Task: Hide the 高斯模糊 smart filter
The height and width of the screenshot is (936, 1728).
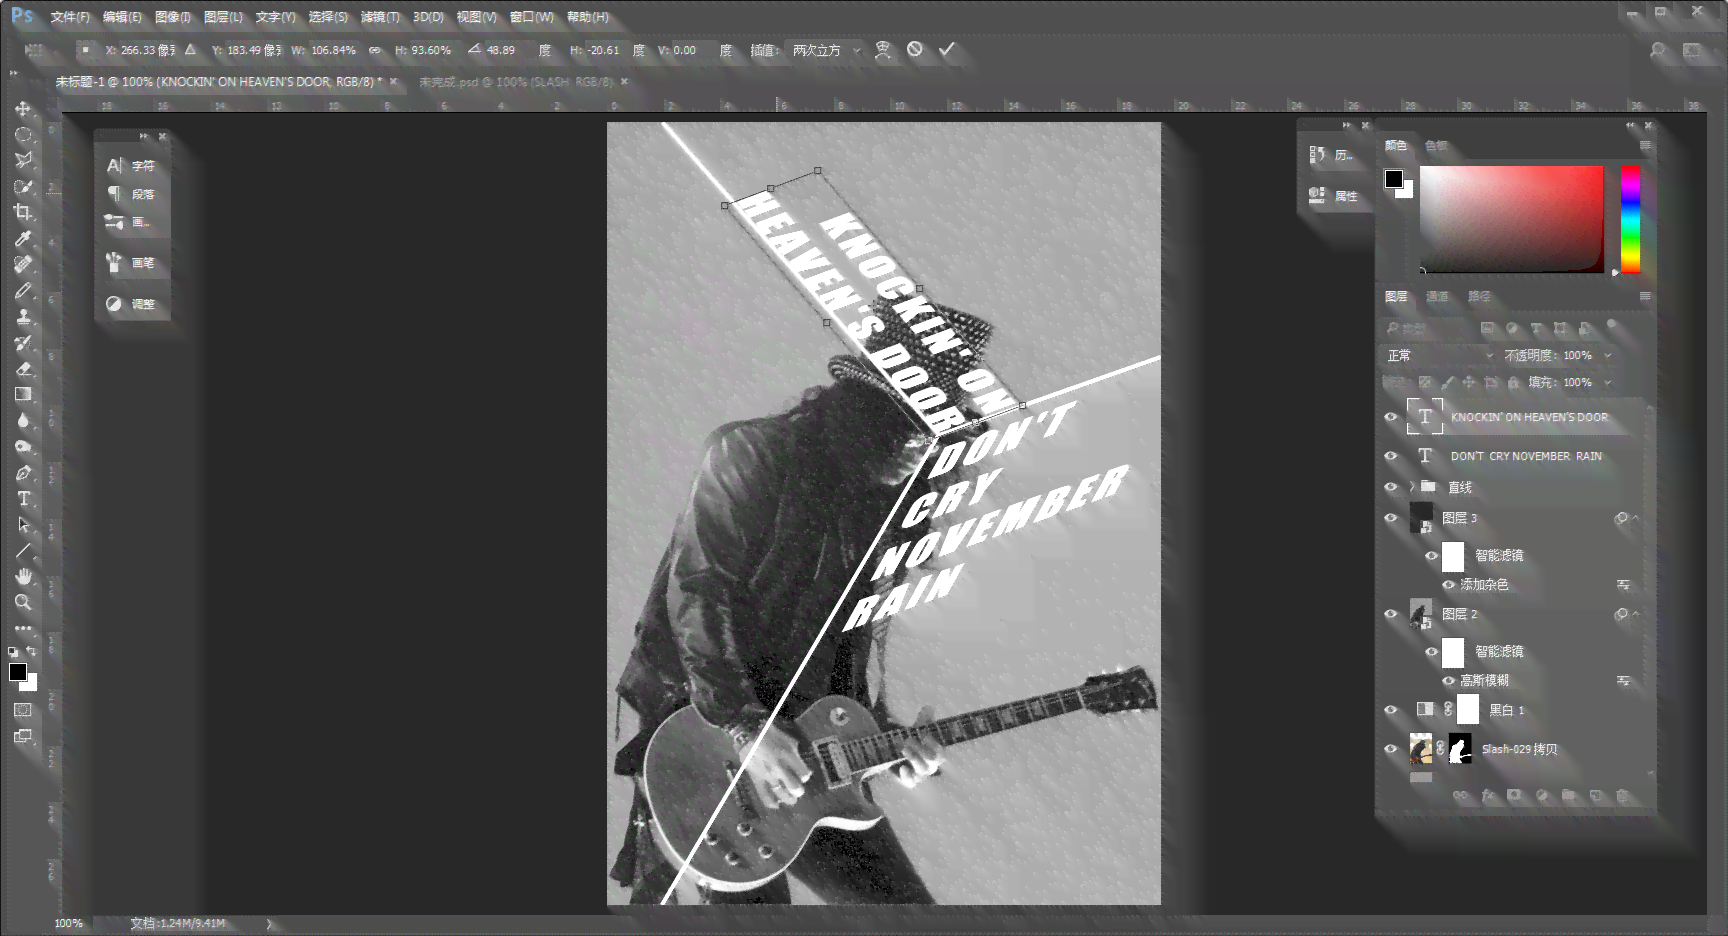Action: coord(1448,681)
